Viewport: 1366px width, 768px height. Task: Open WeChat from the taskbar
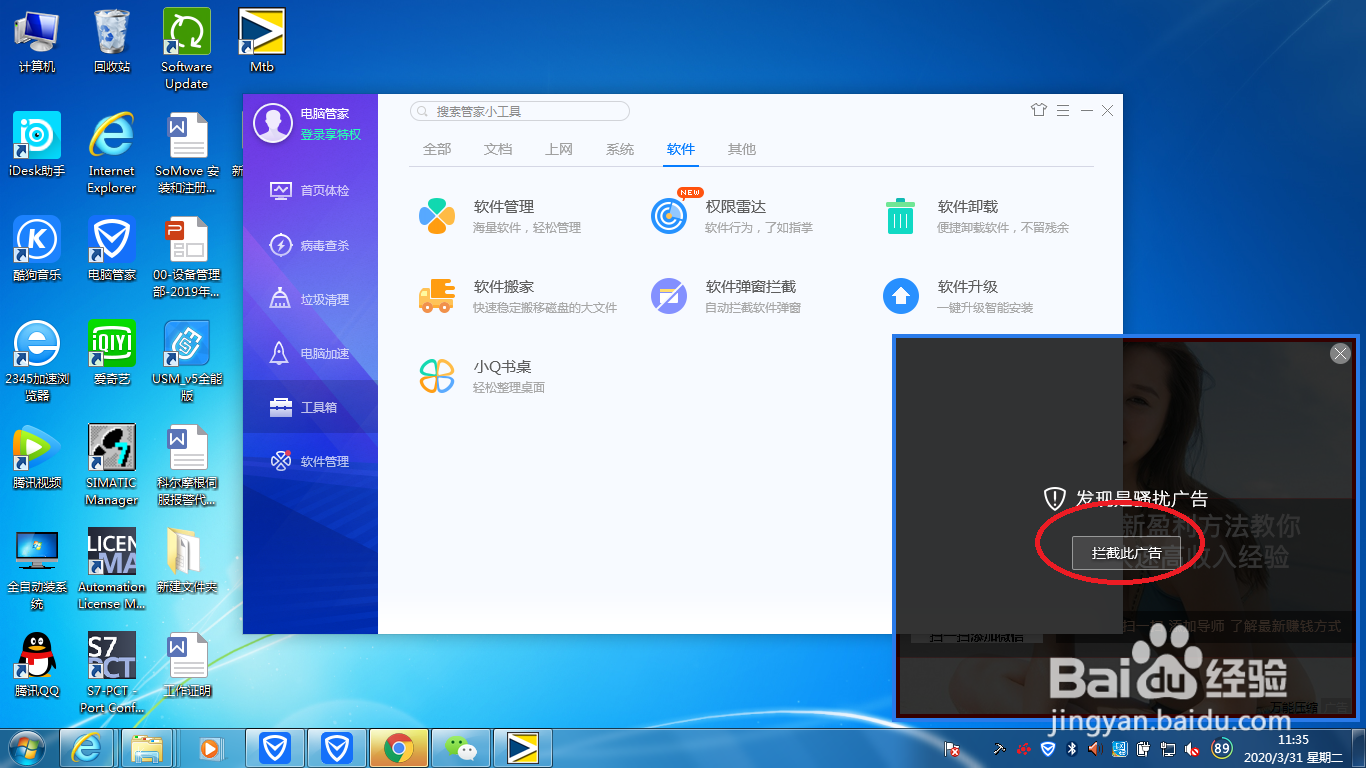(461, 748)
